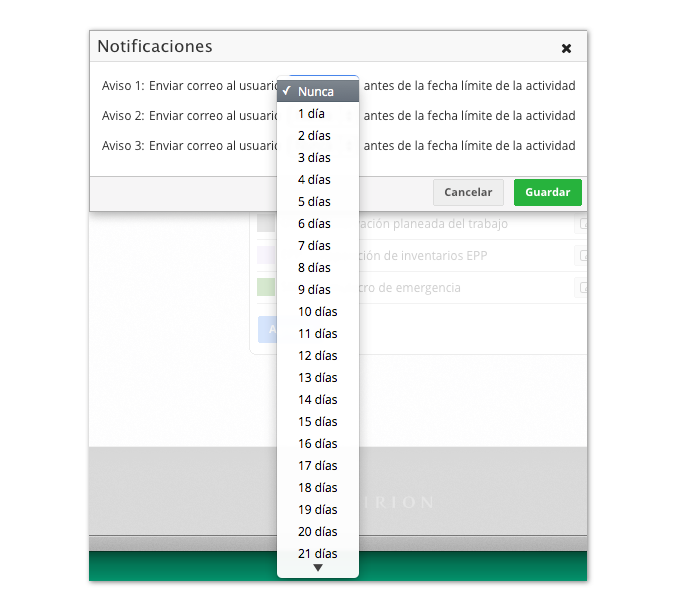Choose '19 días' in the dropdown

tap(318, 509)
